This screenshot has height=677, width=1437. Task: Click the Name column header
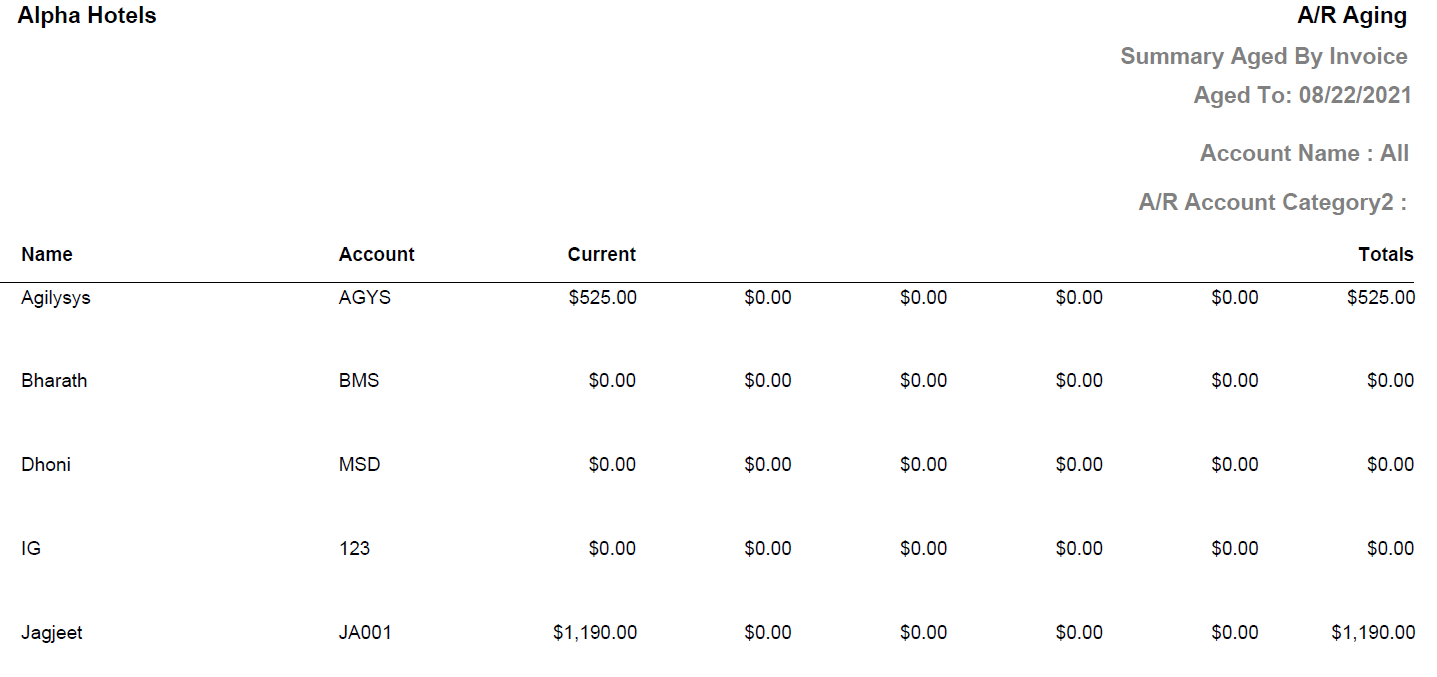[x=47, y=254]
